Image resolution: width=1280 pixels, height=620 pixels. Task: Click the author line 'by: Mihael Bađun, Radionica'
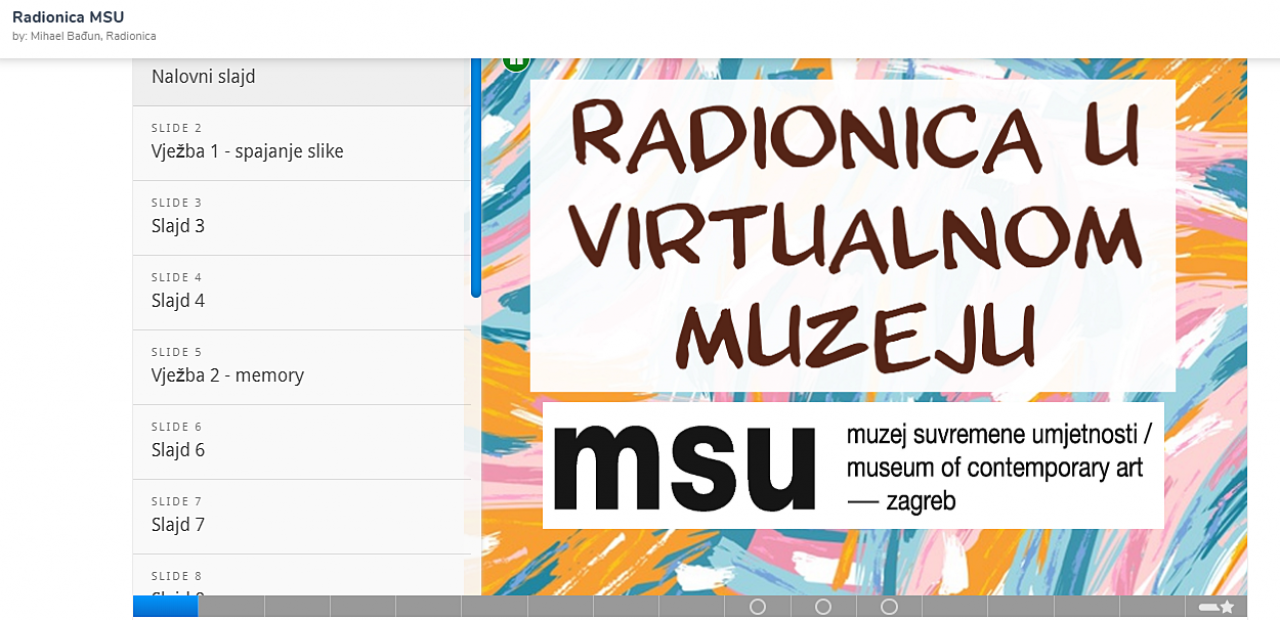(84, 36)
